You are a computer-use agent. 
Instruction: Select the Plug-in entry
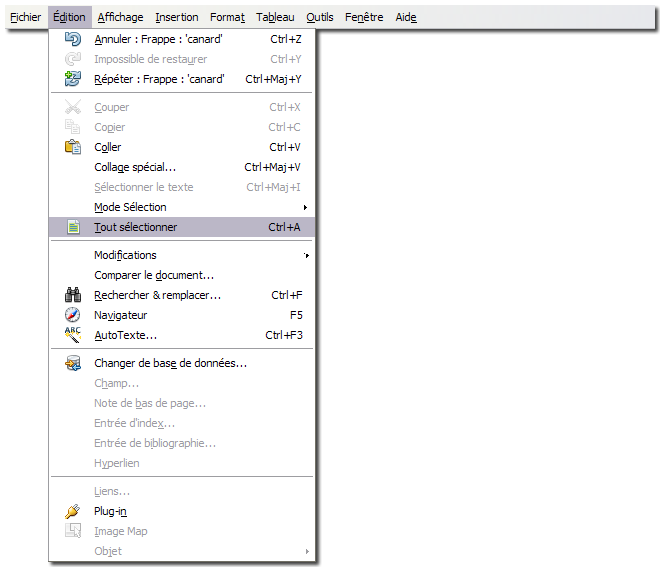[182, 511]
